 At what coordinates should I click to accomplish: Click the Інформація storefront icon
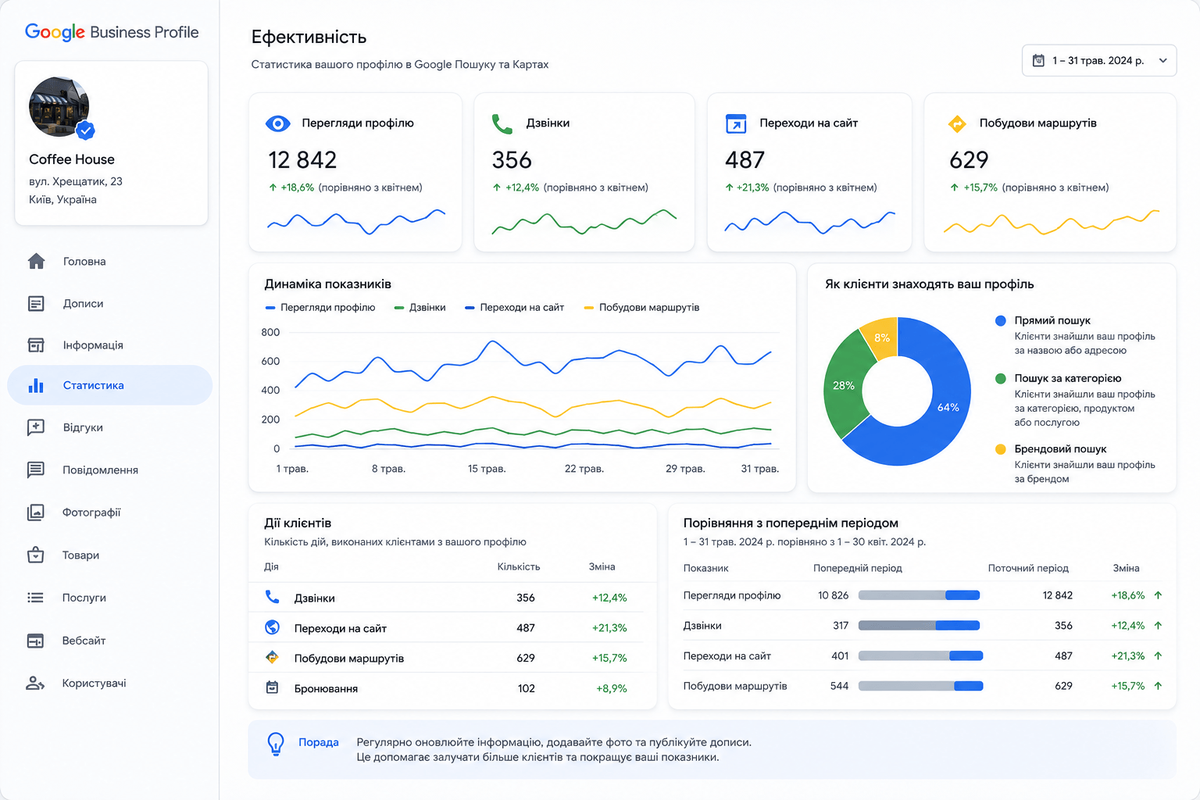[36, 345]
